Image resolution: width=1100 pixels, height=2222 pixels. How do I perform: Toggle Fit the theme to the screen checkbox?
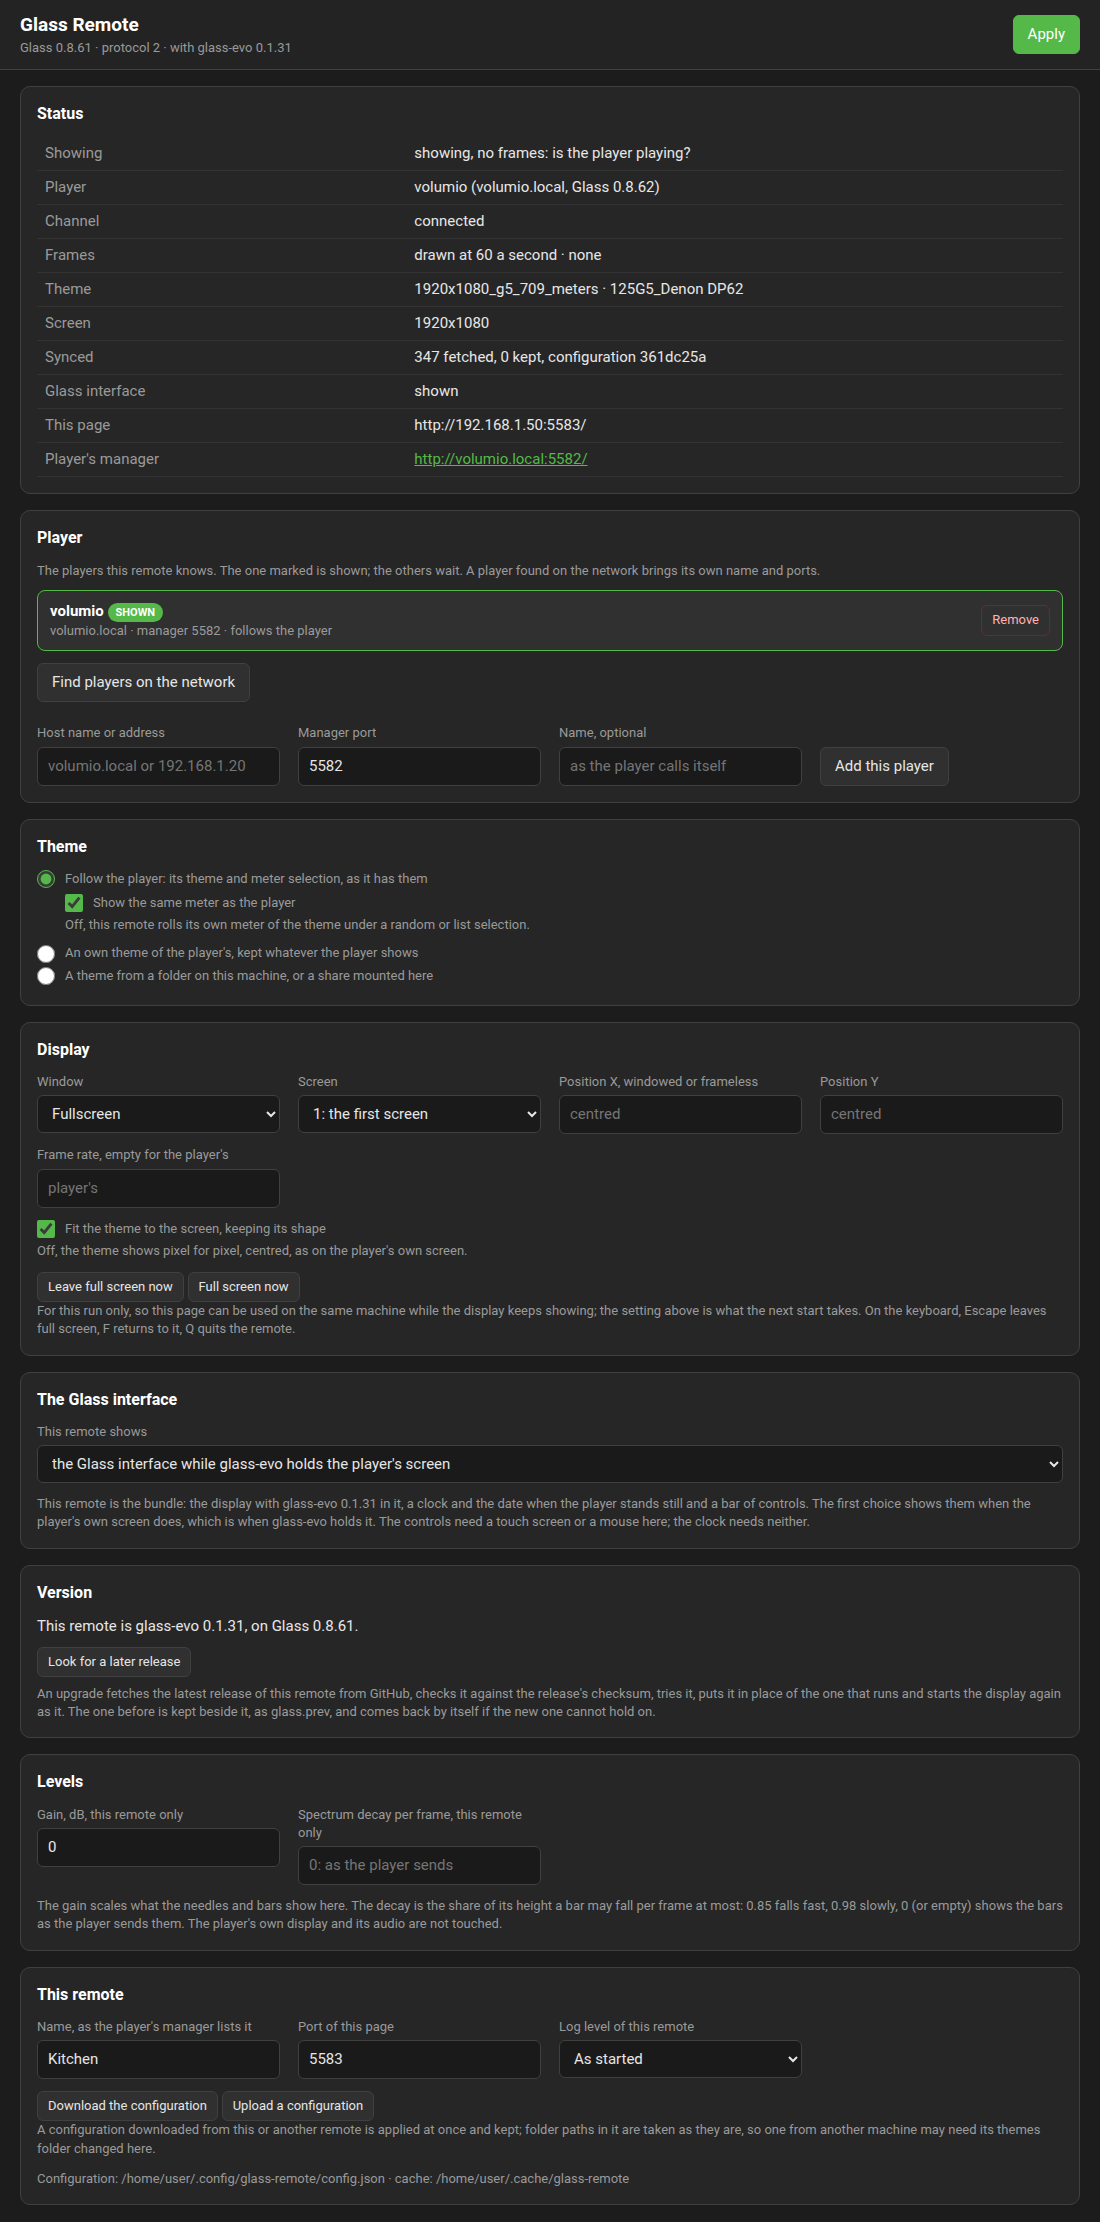pyautogui.click(x=46, y=1229)
